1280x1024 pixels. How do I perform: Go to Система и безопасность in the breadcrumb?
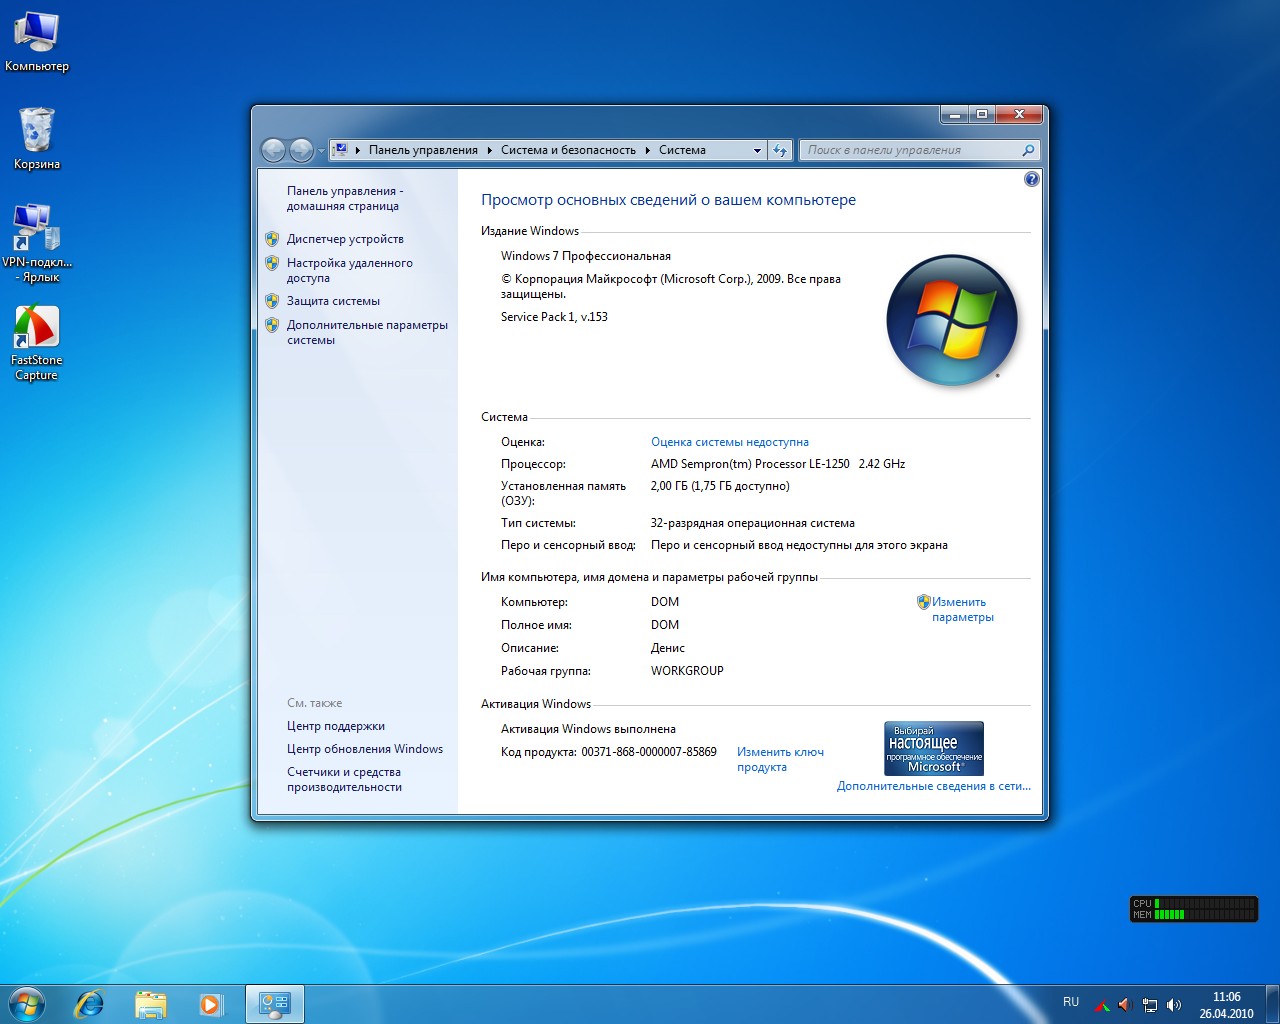point(568,150)
